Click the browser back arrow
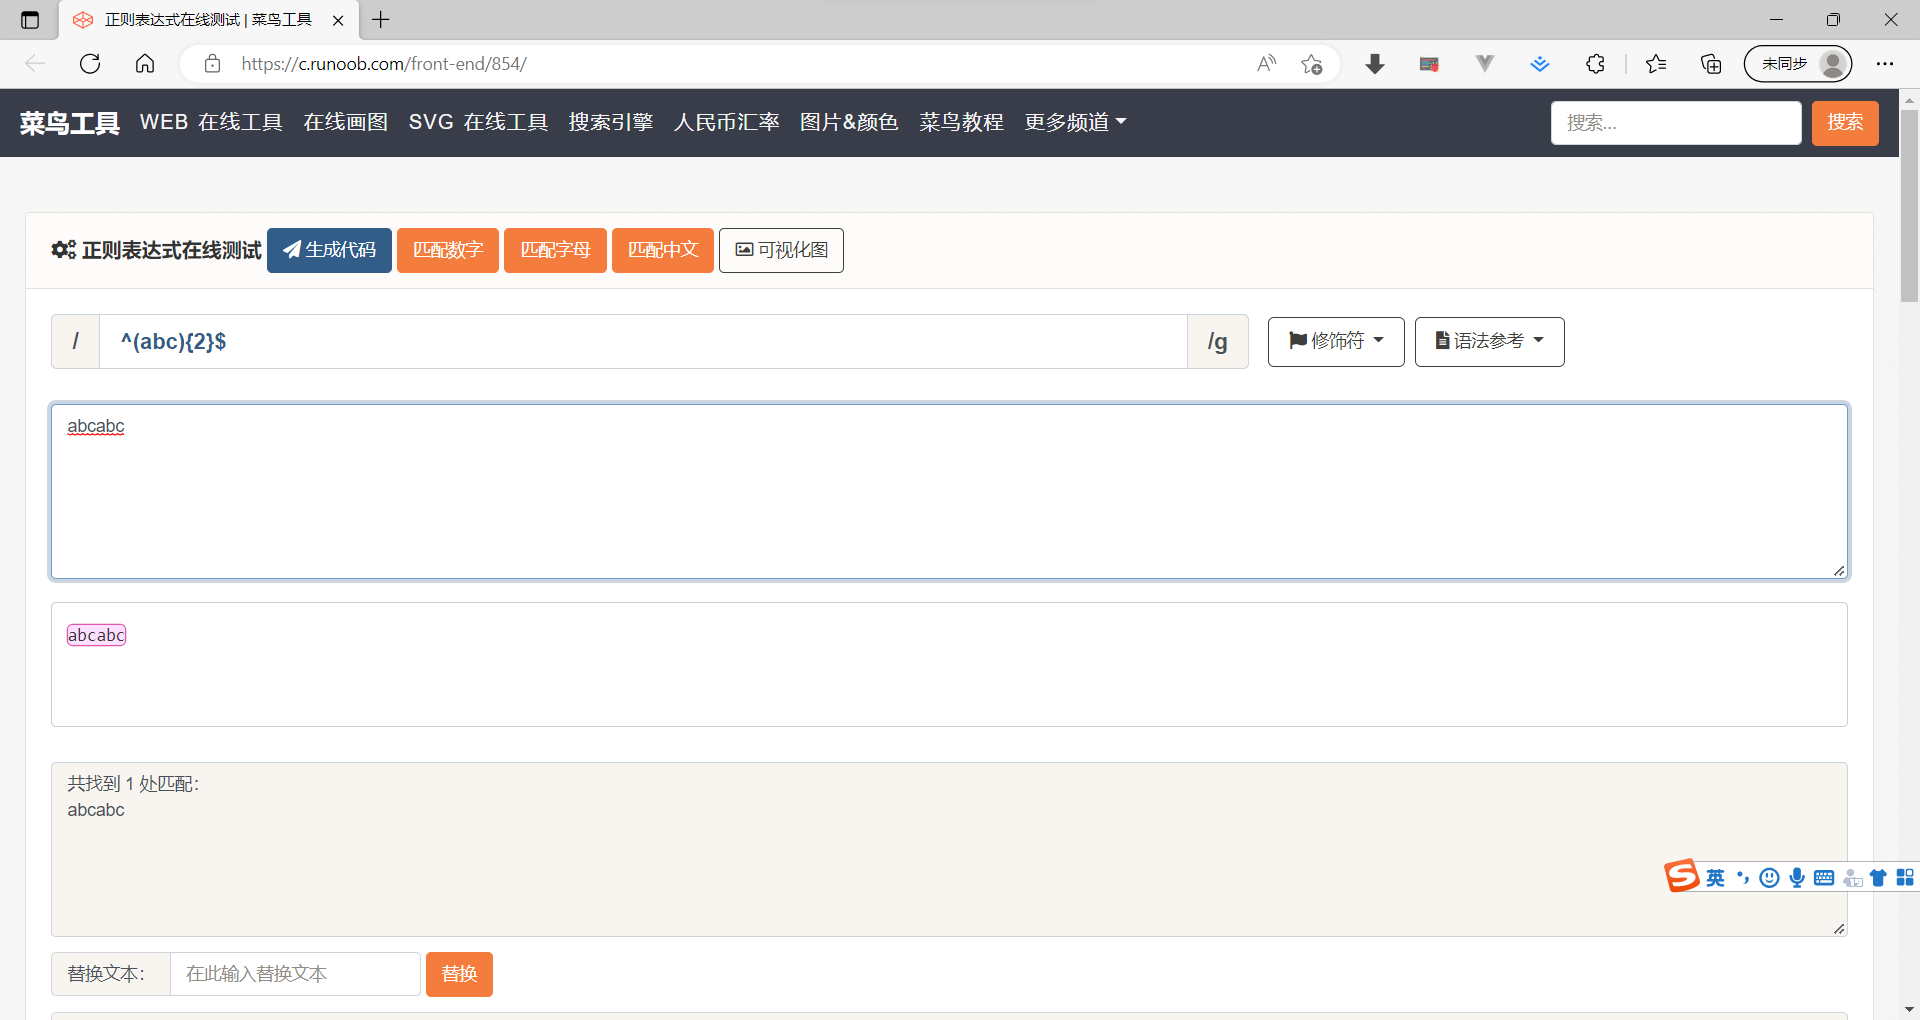The image size is (1920, 1020). pos(36,64)
